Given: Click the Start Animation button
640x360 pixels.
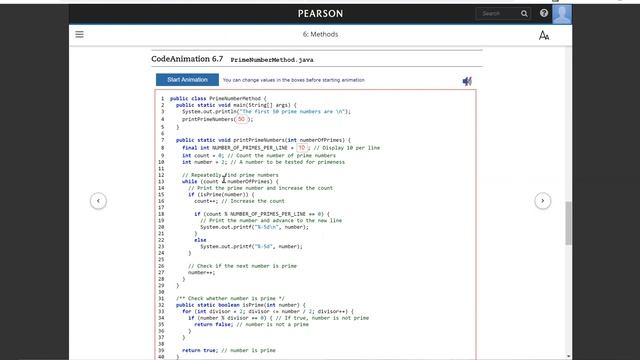Looking at the screenshot, I should 187,80.
